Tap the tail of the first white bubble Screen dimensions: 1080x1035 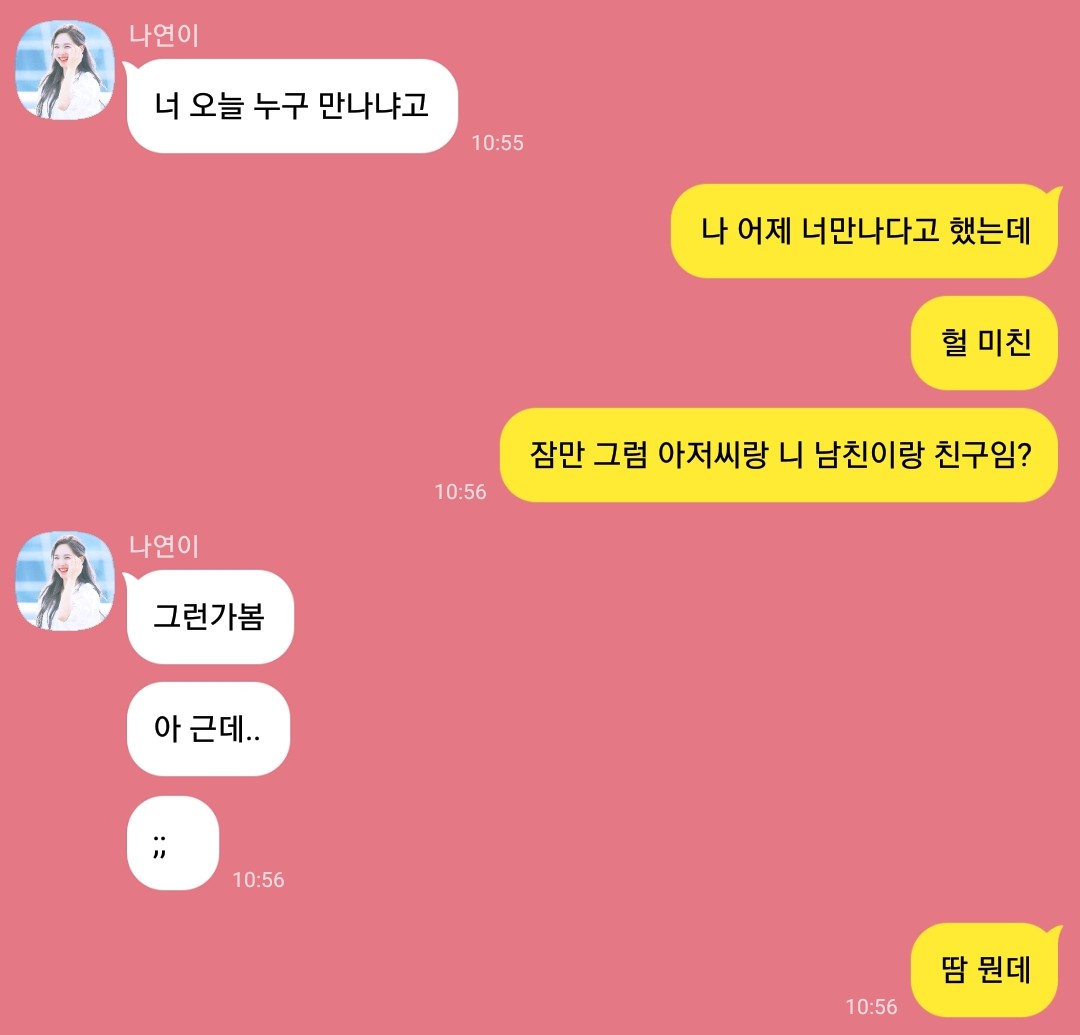(x=130, y=69)
